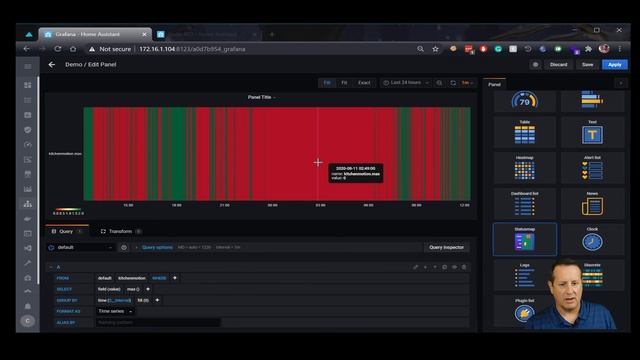Duplicate query A
This screenshot has height=360, width=640.
[x=444, y=267]
